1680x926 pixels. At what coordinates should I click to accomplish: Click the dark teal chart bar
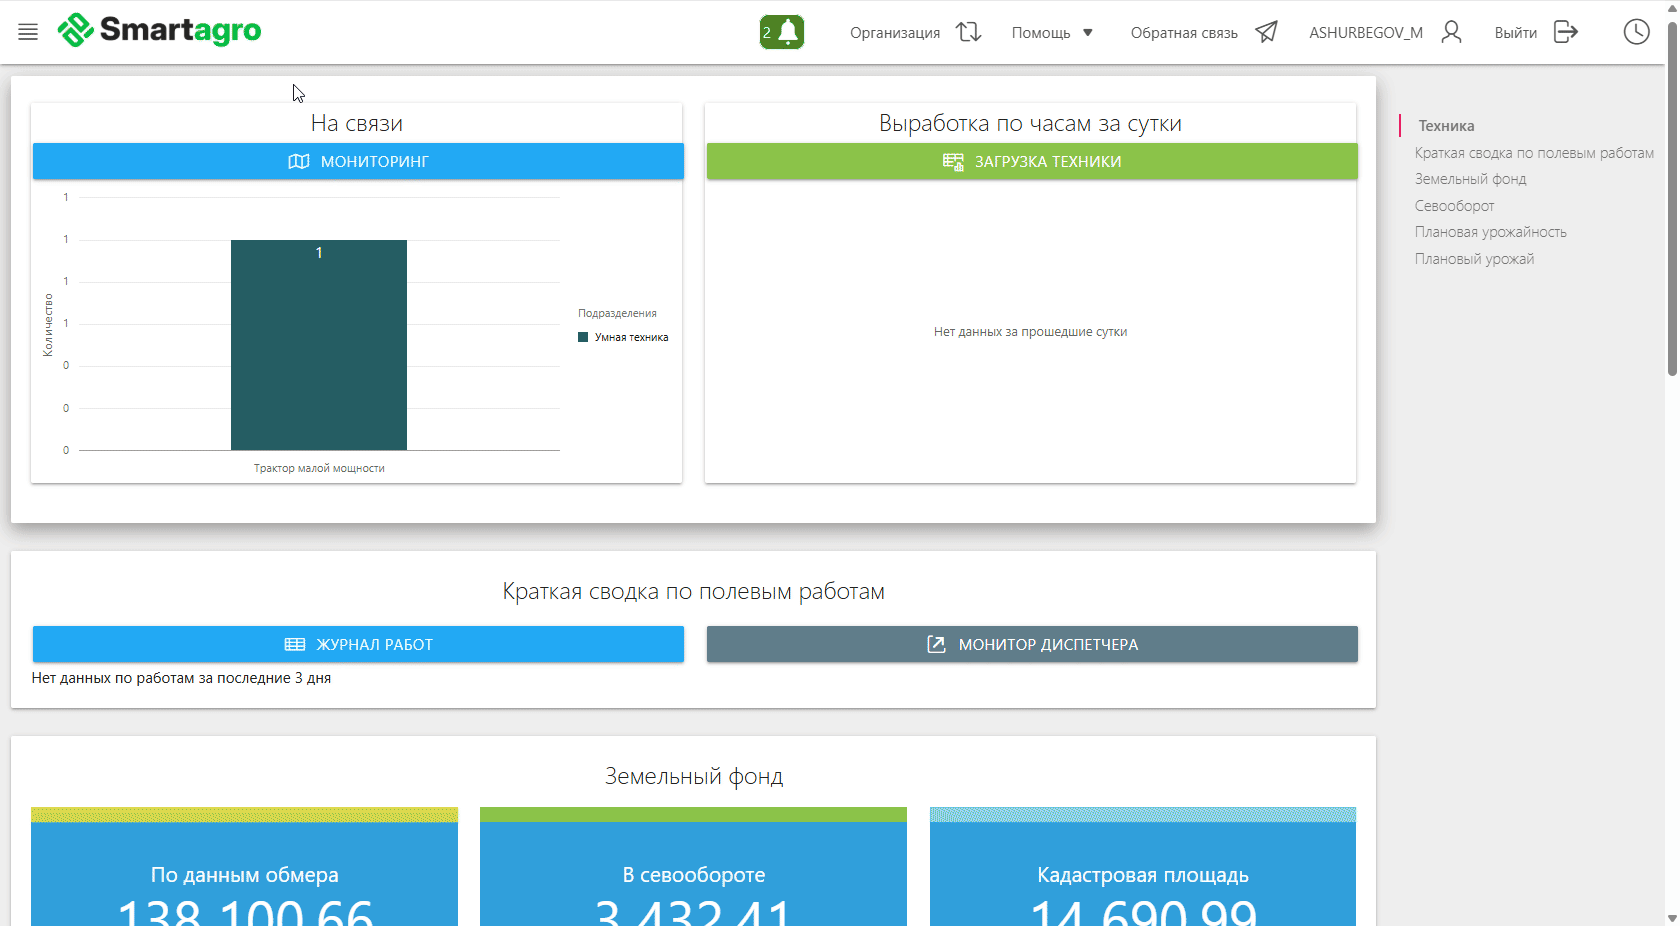click(319, 345)
